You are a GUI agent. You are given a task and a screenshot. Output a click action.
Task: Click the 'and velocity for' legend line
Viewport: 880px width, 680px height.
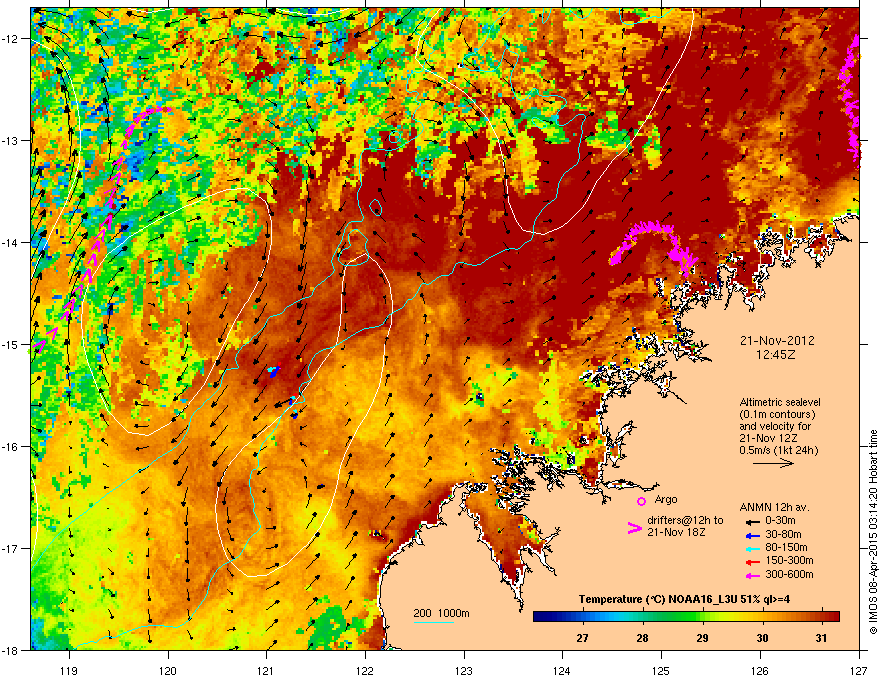[773, 426]
